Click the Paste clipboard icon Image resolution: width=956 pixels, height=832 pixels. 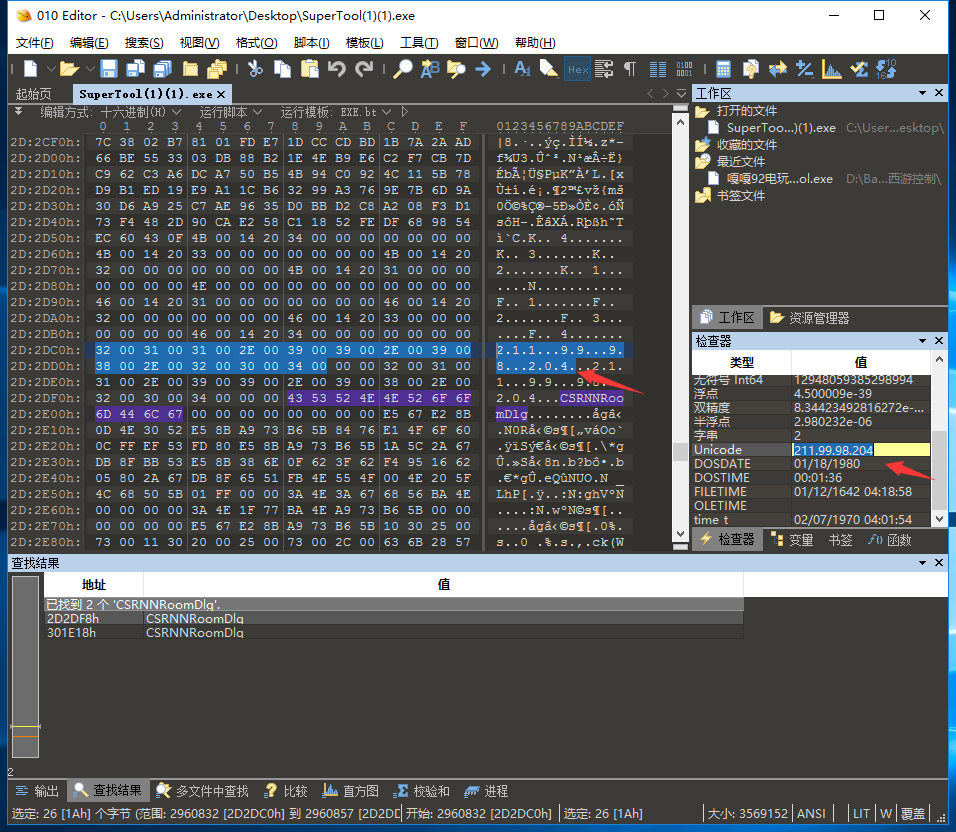(310, 69)
